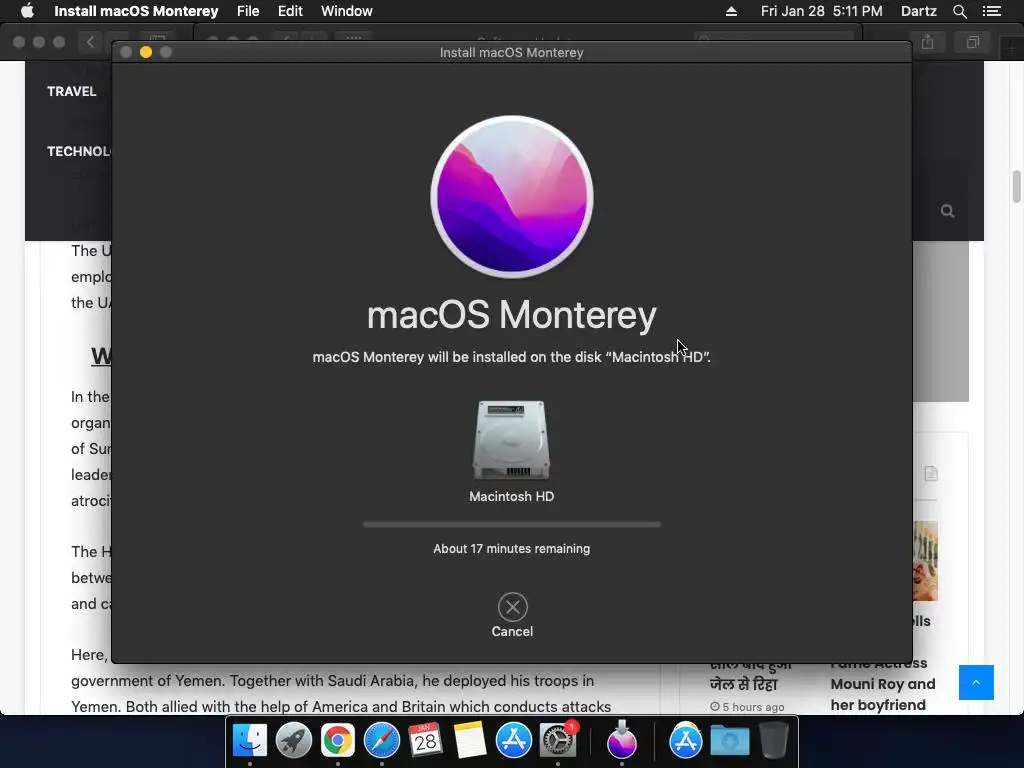Click the Safari share button
The width and height of the screenshot is (1024, 768).
coord(927,42)
